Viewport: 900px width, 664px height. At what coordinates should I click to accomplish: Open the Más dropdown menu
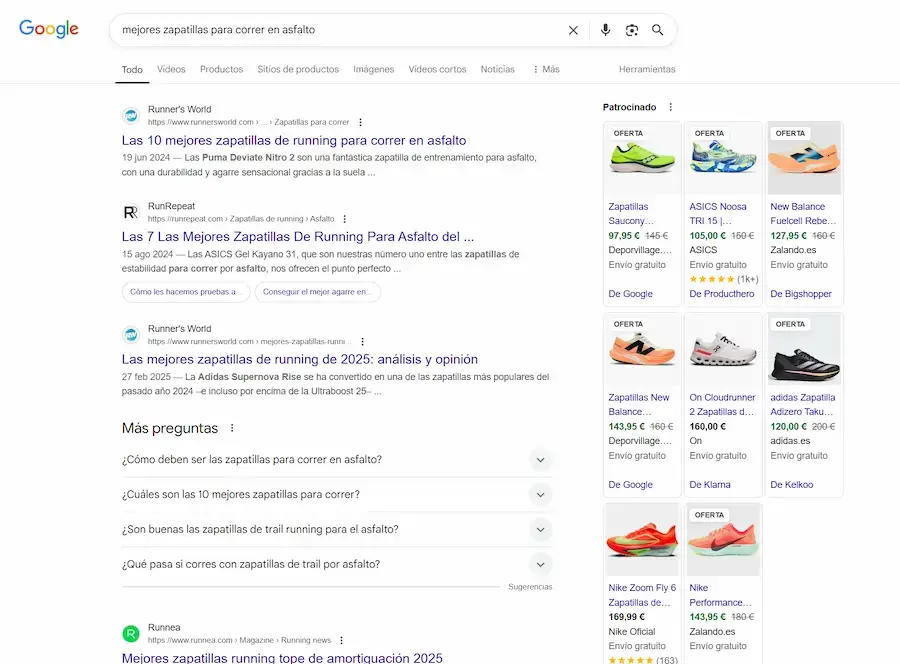tap(546, 69)
